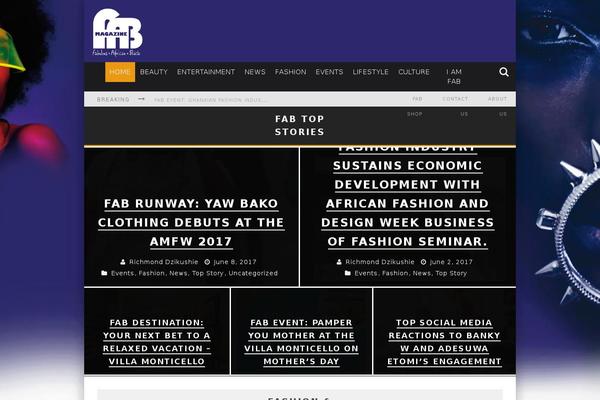Open the Beauty menu
The width and height of the screenshot is (600, 400).
tap(154, 72)
